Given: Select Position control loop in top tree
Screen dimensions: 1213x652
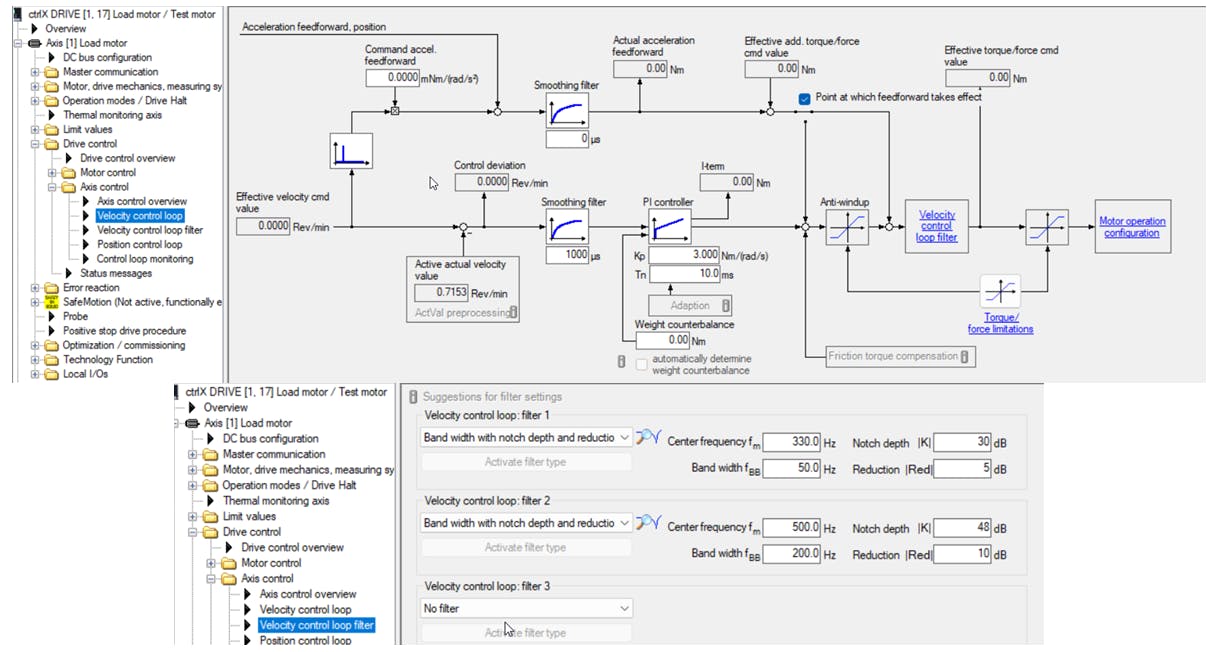Looking at the screenshot, I should [139, 244].
